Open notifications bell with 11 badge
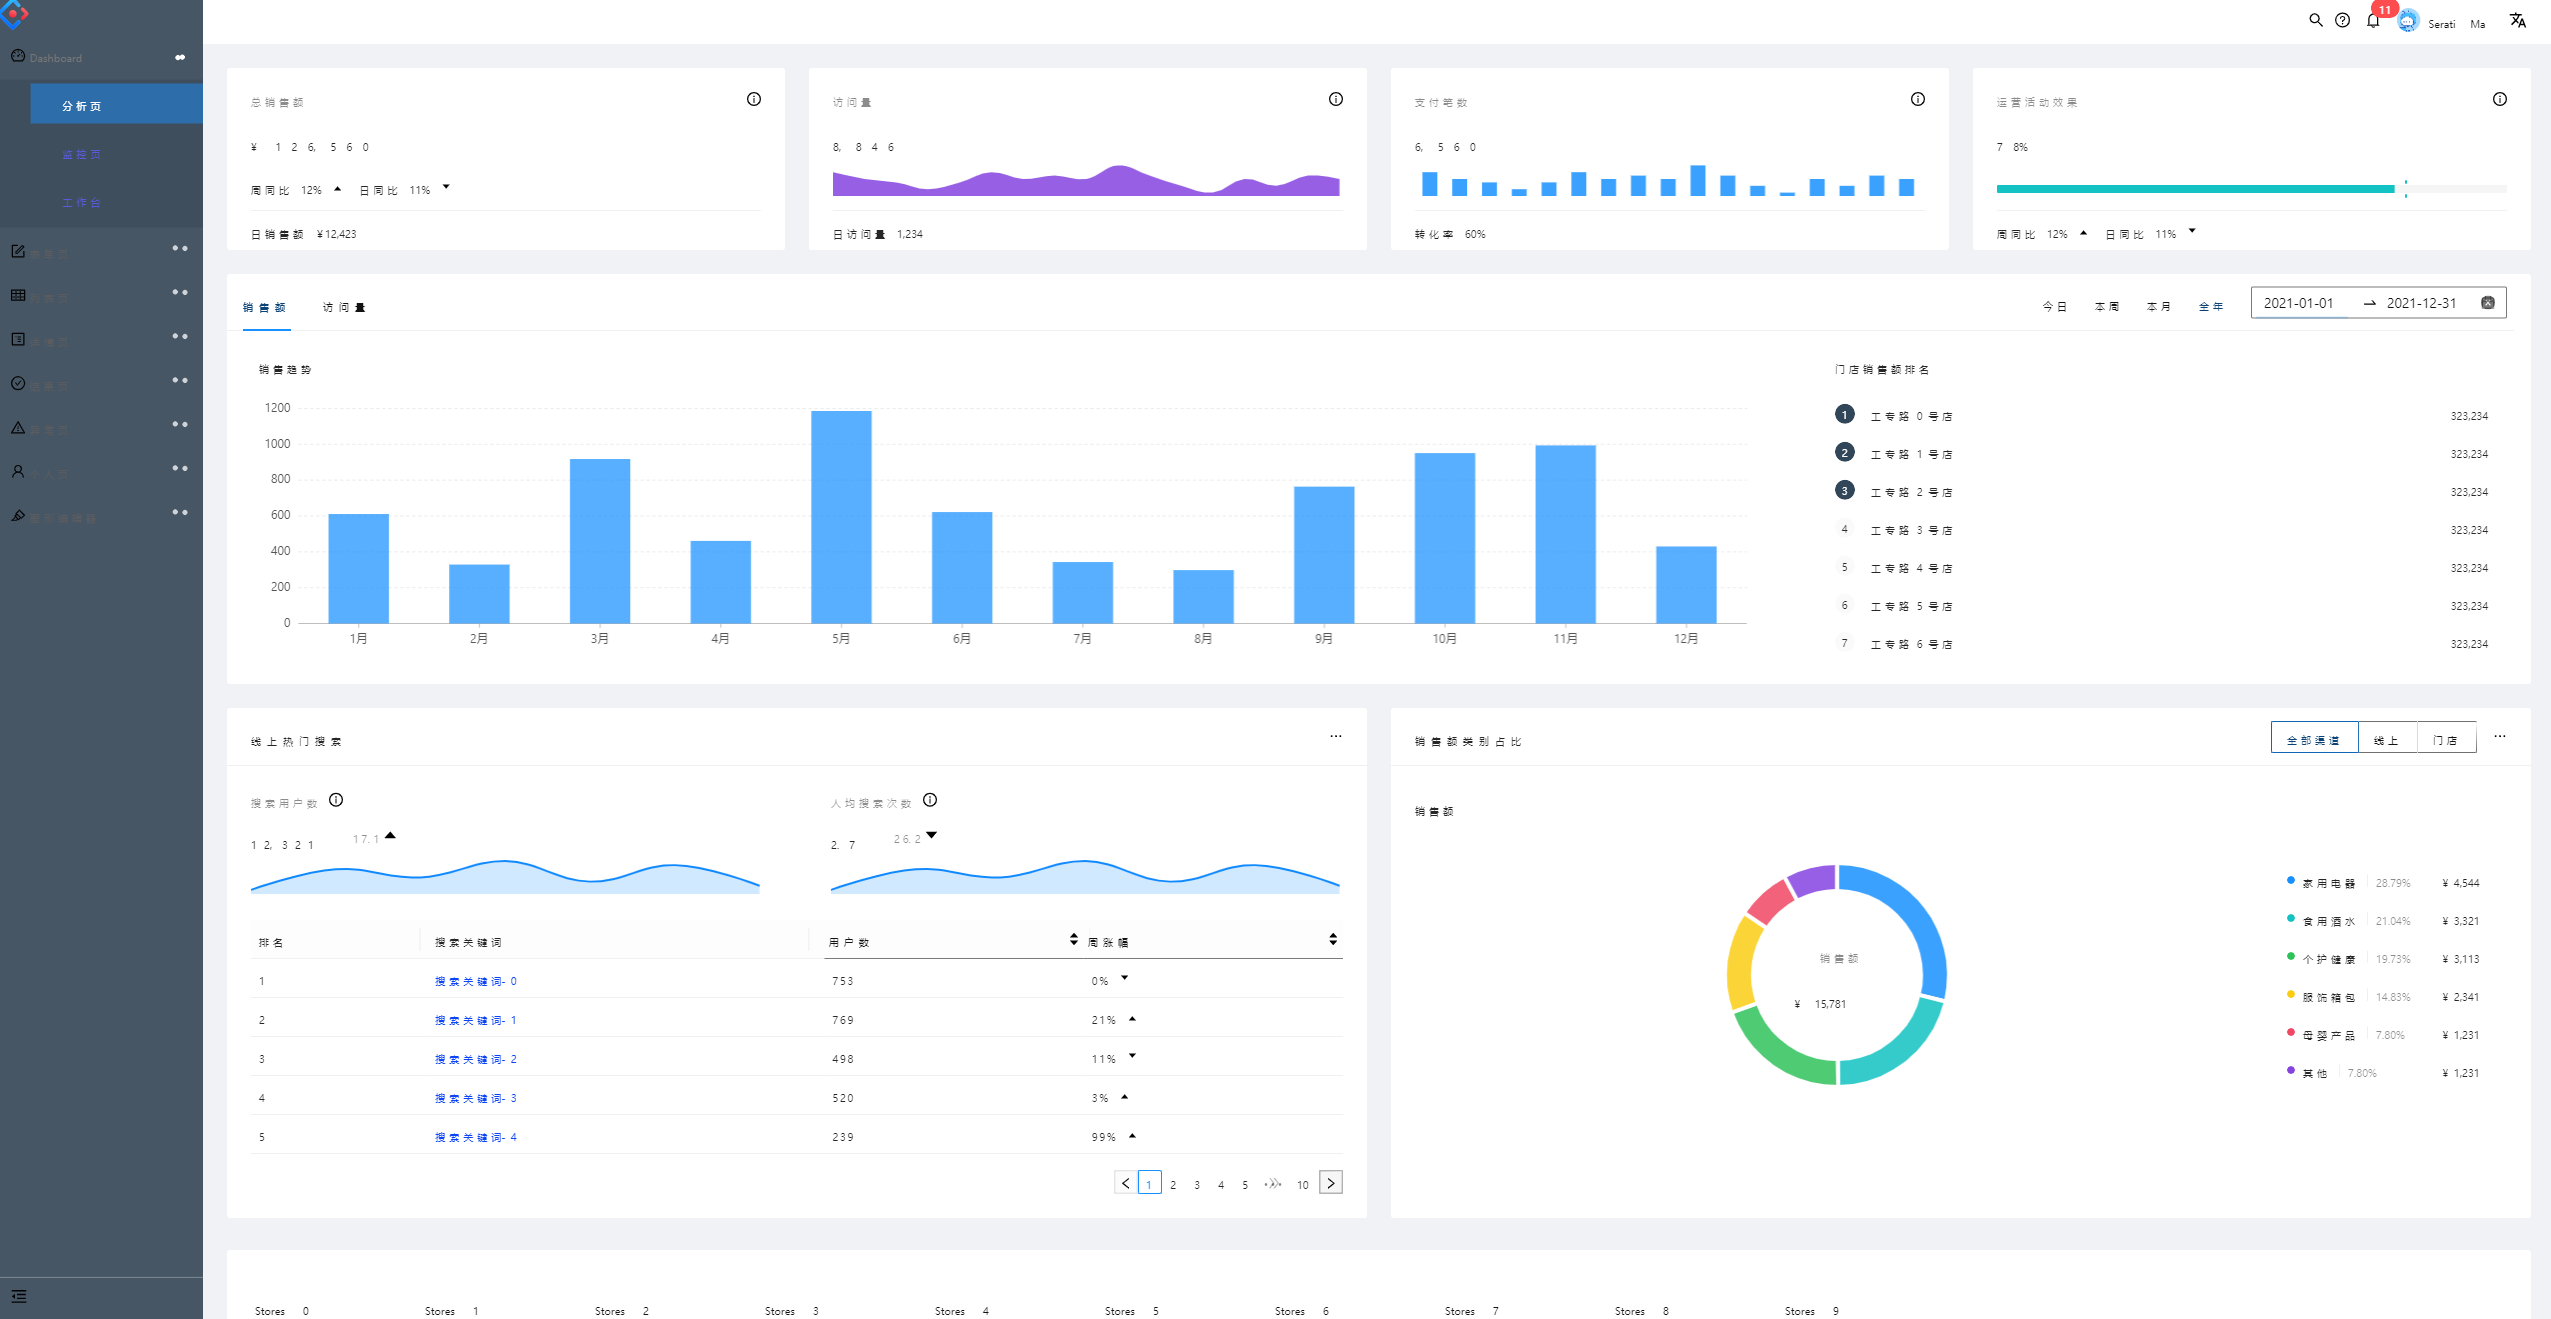Viewport: 2551px width, 1319px height. (x=2373, y=21)
